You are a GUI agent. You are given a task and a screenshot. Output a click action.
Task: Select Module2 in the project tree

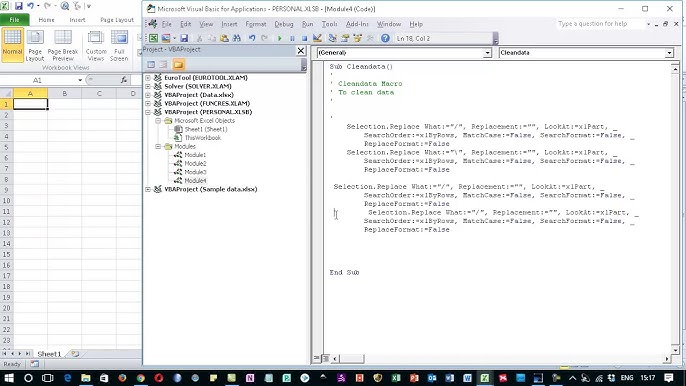click(x=195, y=163)
